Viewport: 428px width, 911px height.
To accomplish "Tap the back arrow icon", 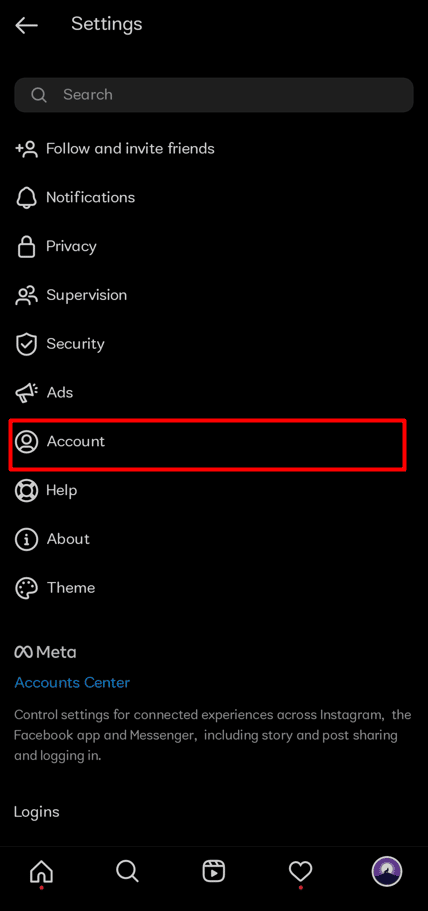I will pyautogui.click(x=26, y=25).
